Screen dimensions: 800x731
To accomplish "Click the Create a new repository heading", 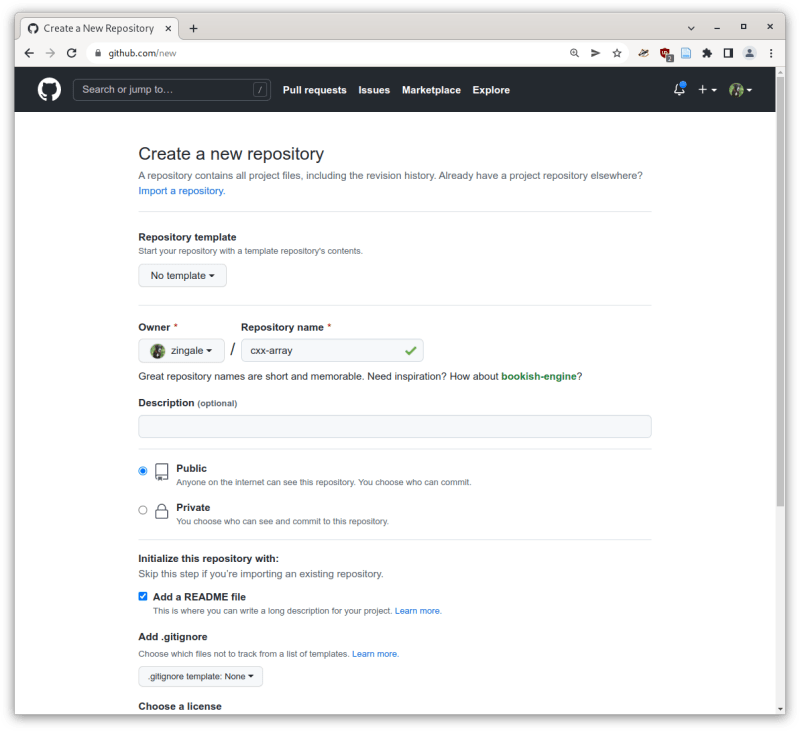I will pyautogui.click(x=231, y=154).
